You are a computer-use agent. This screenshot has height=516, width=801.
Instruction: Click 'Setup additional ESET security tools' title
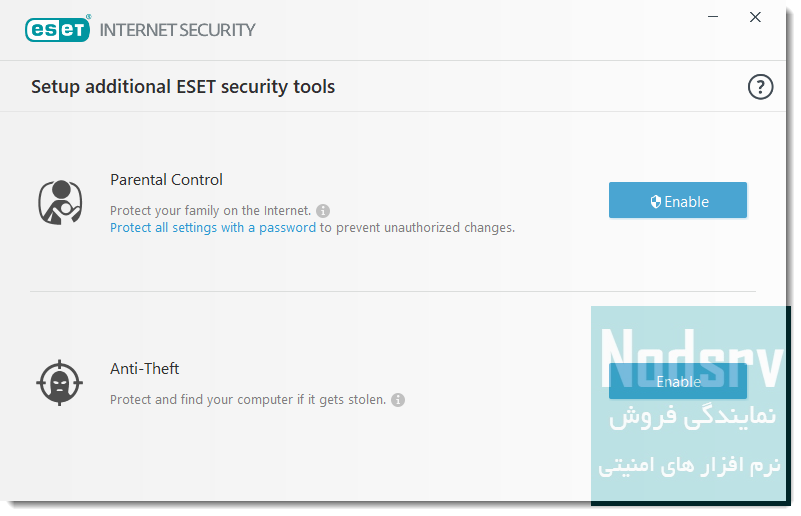tap(183, 87)
